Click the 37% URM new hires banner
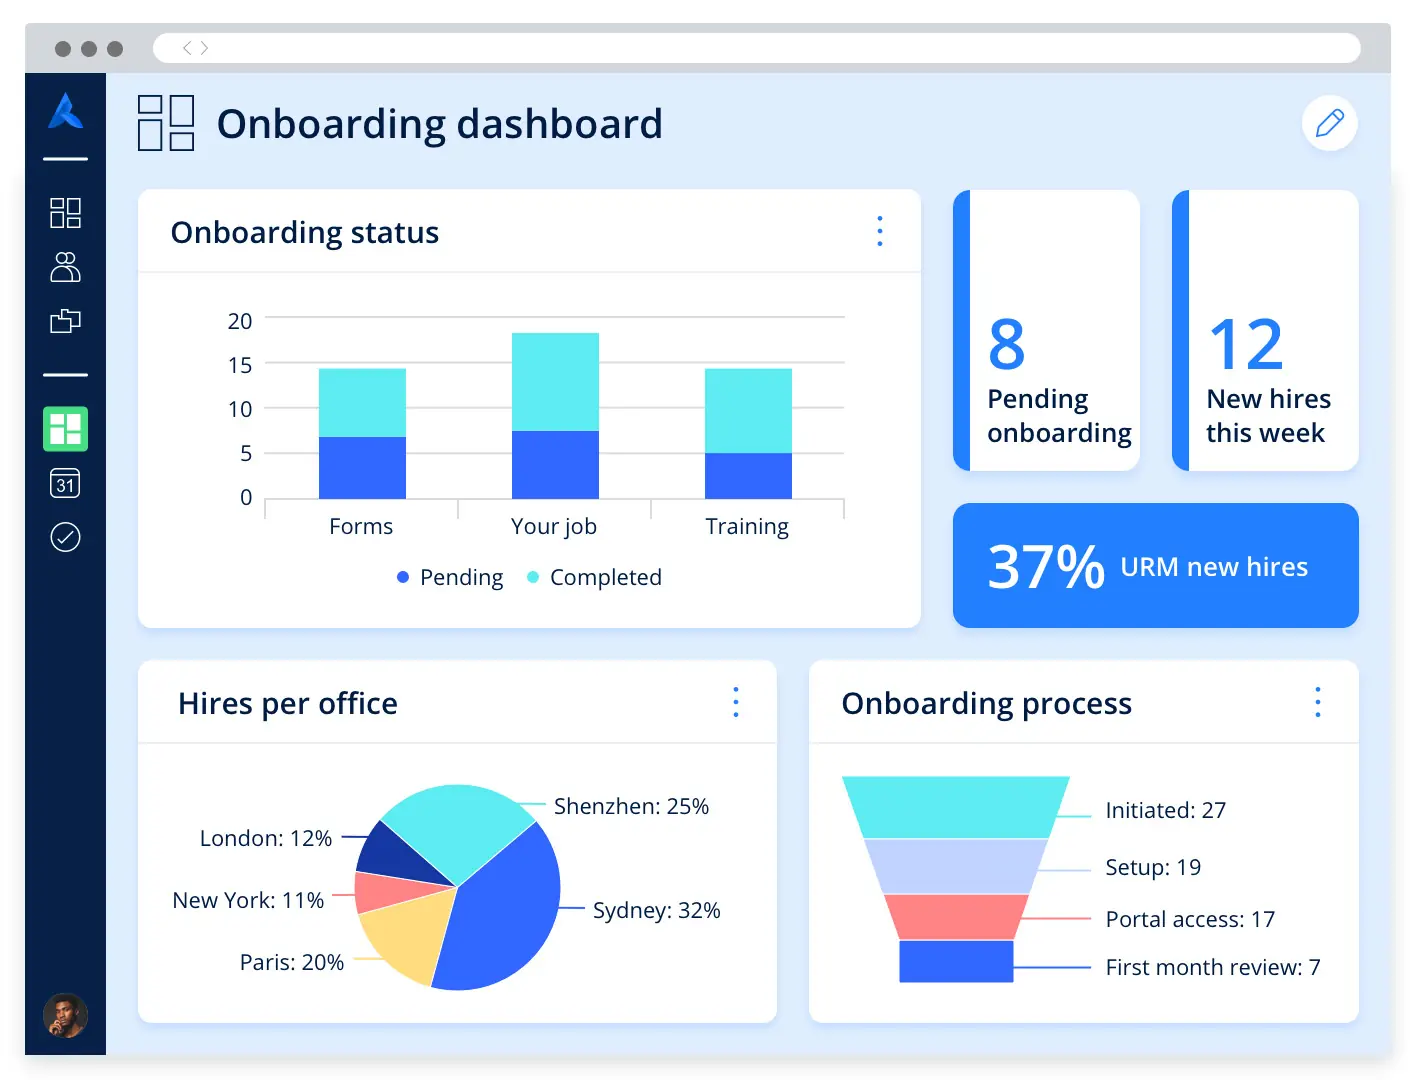Image resolution: width=1416 pixels, height=1080 pixels. pos(1155,566)
